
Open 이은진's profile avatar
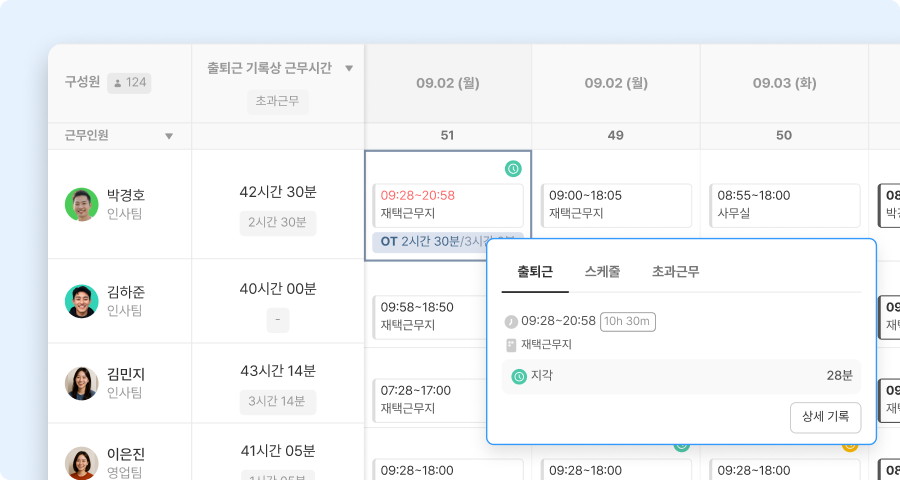(x=82, y=463)
